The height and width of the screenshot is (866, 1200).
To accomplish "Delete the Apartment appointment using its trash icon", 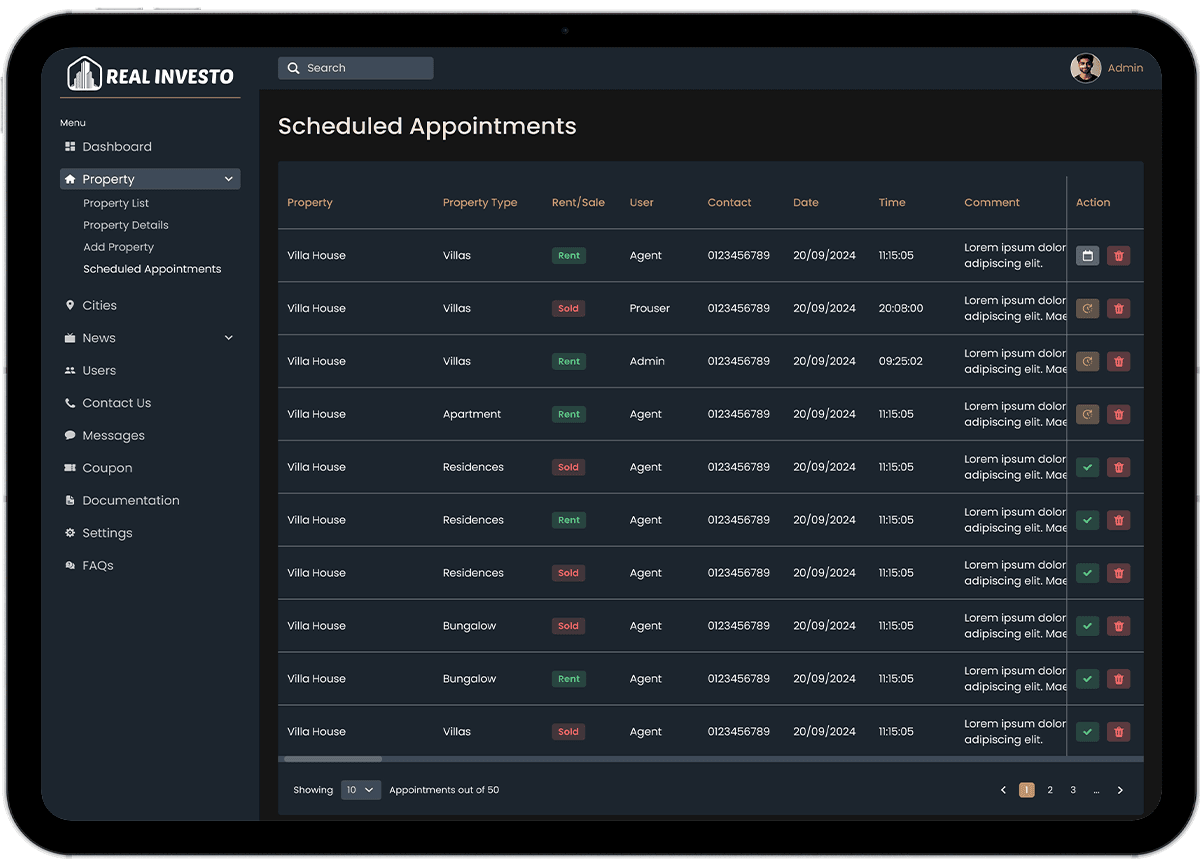I will click(1119, 415).
